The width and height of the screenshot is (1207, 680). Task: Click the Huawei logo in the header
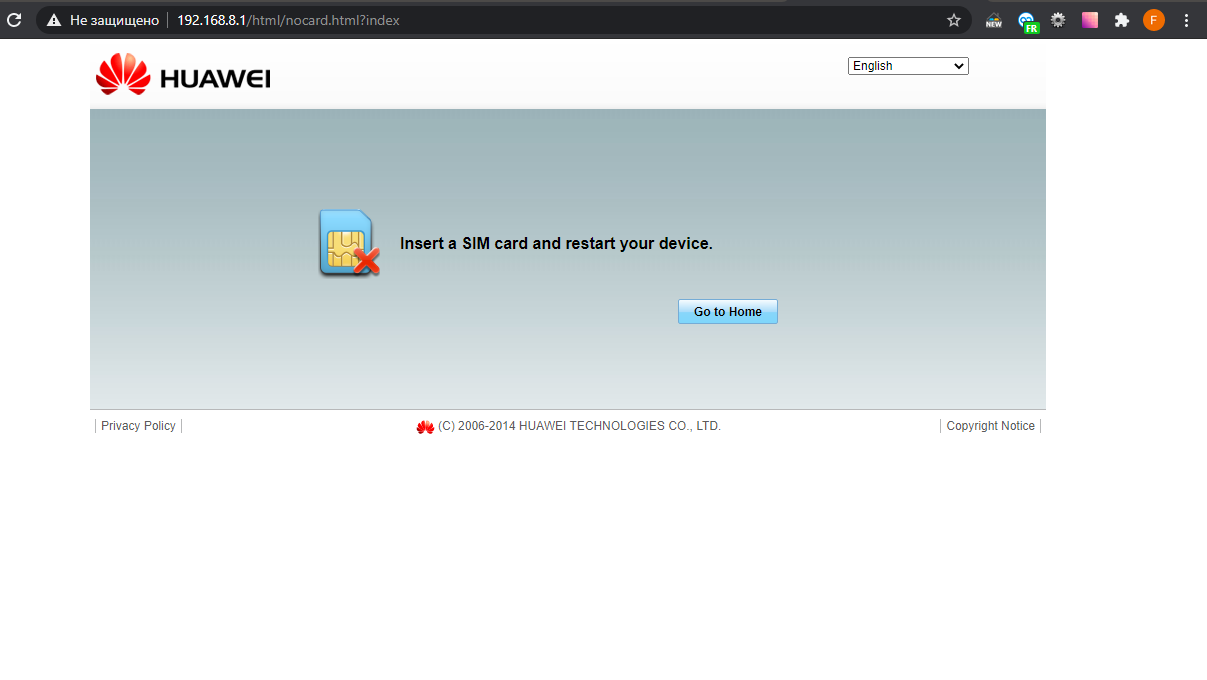pos(183,76)
